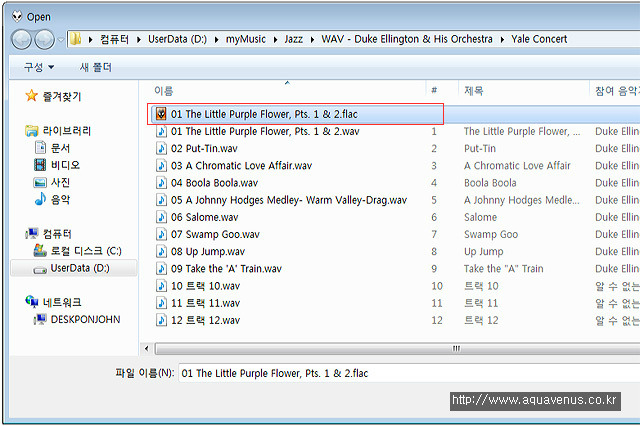Image resolution: width=640 pixels, height=426 pixels.
Task: Click the icon of 04 Boola Boola.wav
Action: (x=162, y=182)
